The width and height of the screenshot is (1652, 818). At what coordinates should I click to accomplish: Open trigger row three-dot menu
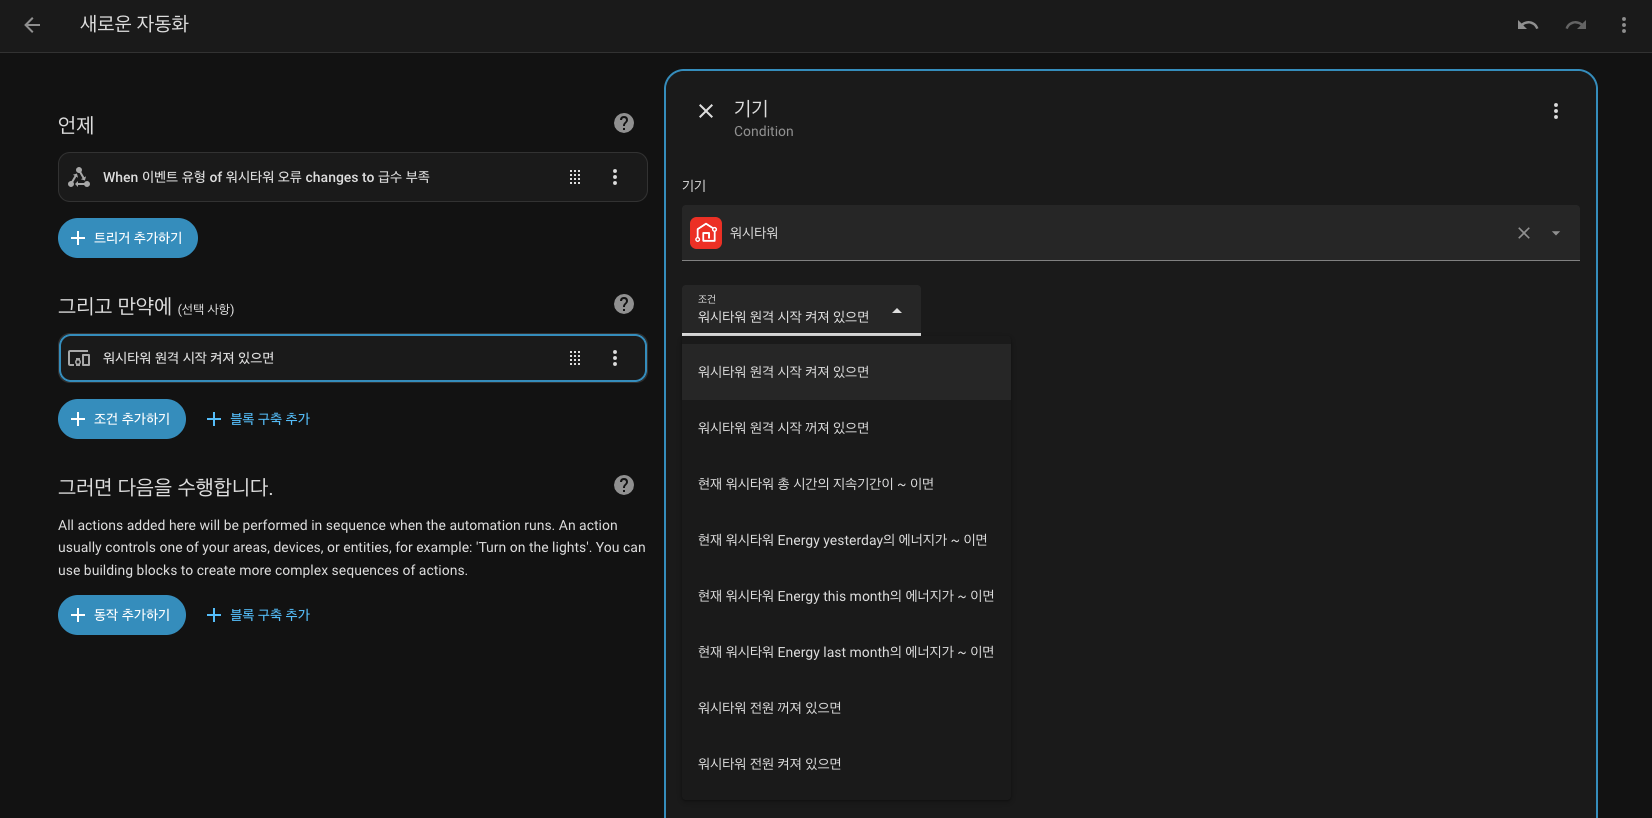615,177
